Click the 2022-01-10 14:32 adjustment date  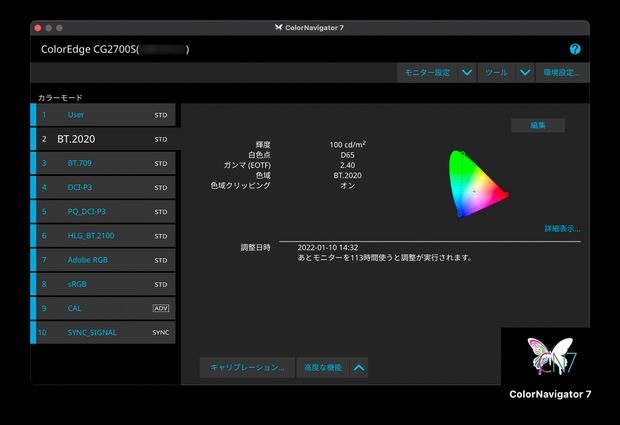click(x=328, y=247)
